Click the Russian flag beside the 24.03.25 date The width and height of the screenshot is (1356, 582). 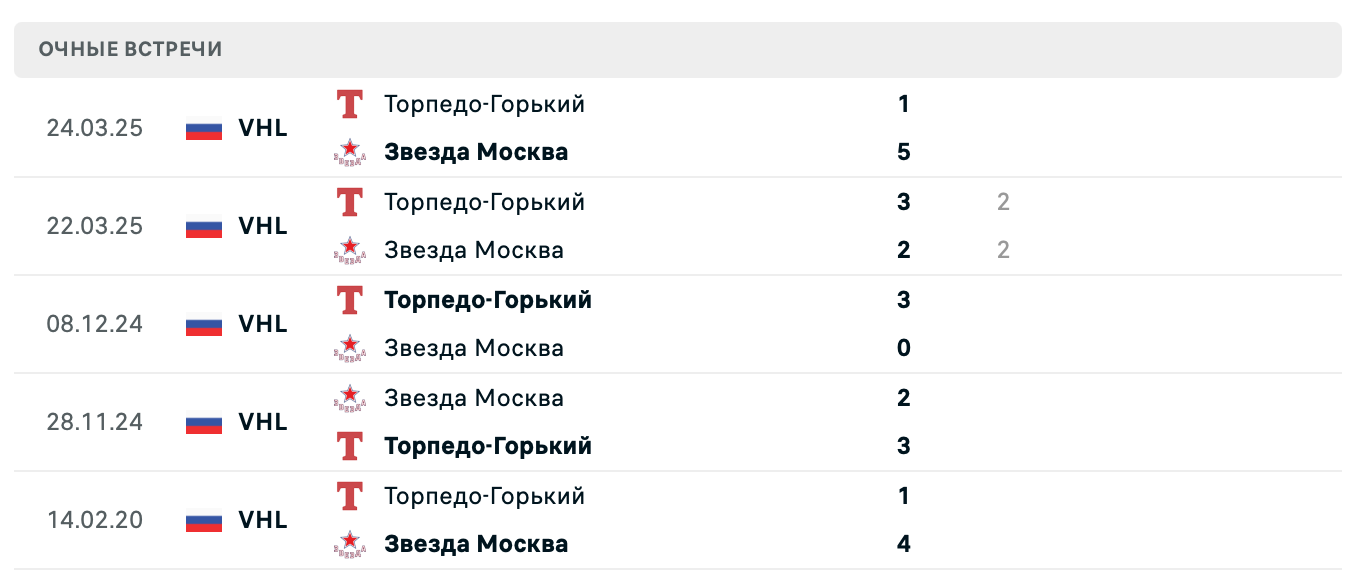click(202, 128)
